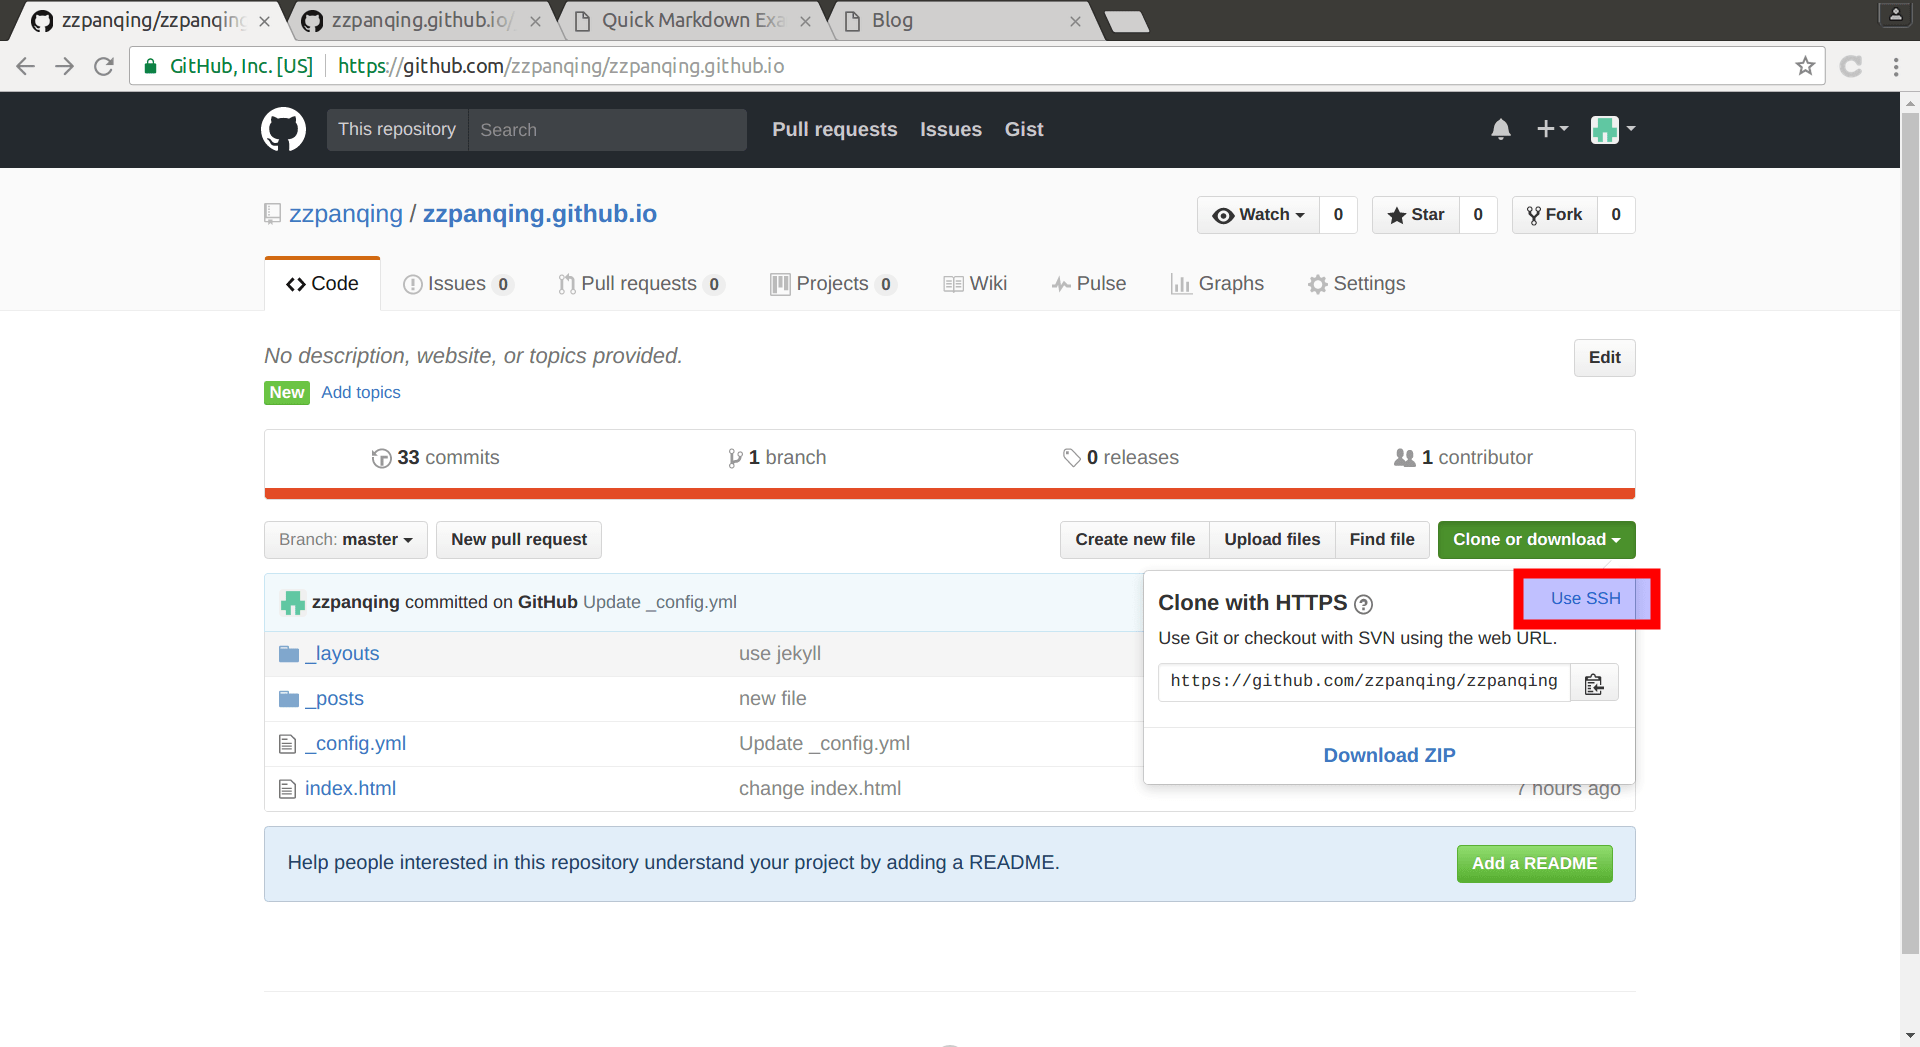Close the Quick Markdown Example tab
The height and width of the screenshot is (1047, 1920).
coord(805,21)
